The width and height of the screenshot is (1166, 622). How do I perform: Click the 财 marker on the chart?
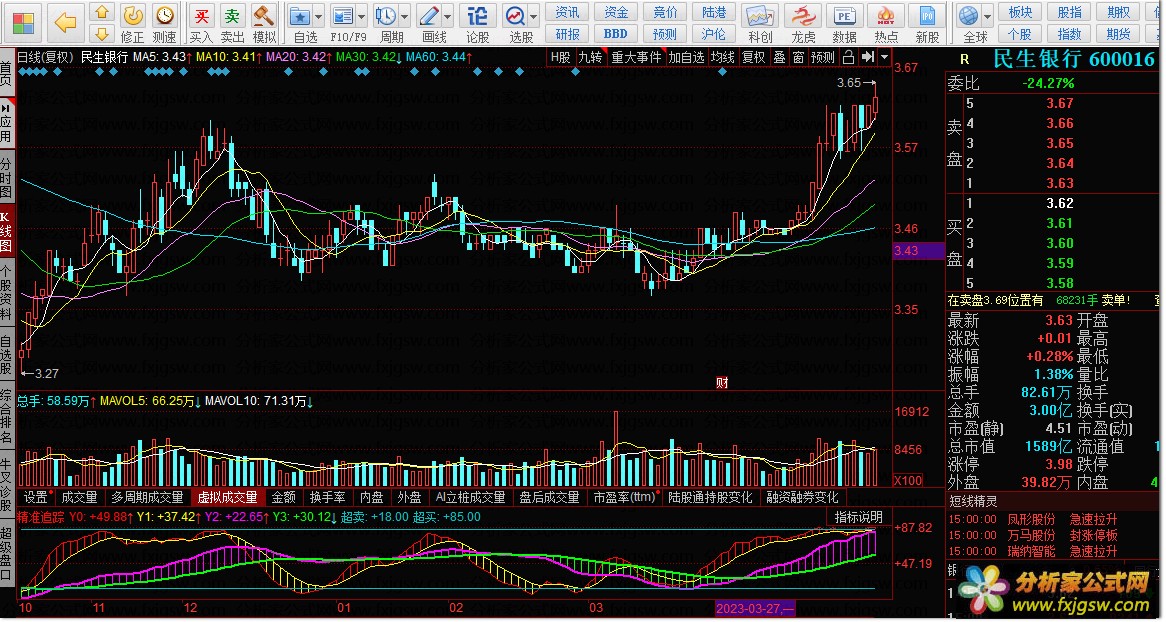pos(721,382)
